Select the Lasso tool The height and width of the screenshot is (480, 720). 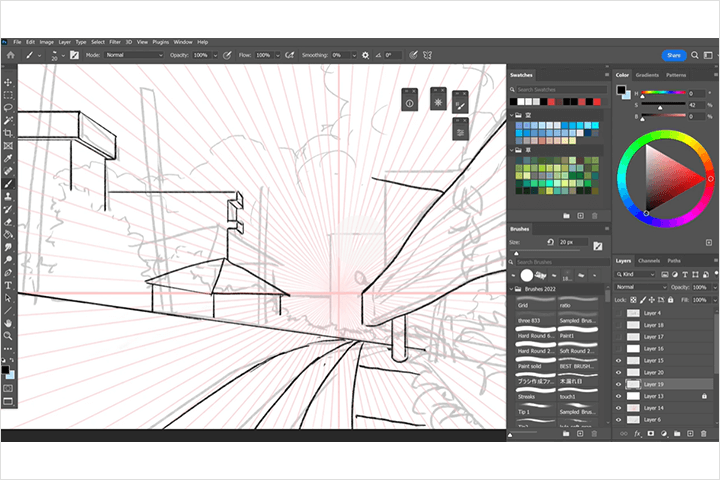click(8, 108)
